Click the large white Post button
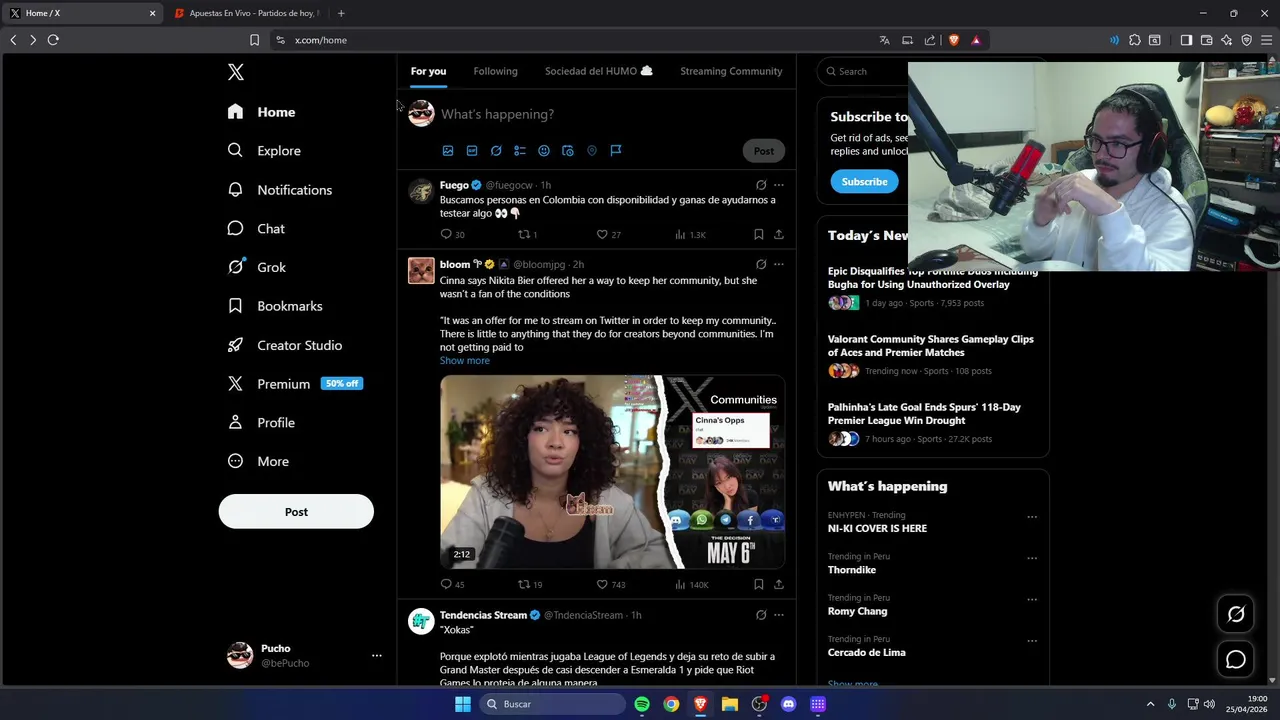Viewport: 1280px width, 720px height. pos(296,512)
